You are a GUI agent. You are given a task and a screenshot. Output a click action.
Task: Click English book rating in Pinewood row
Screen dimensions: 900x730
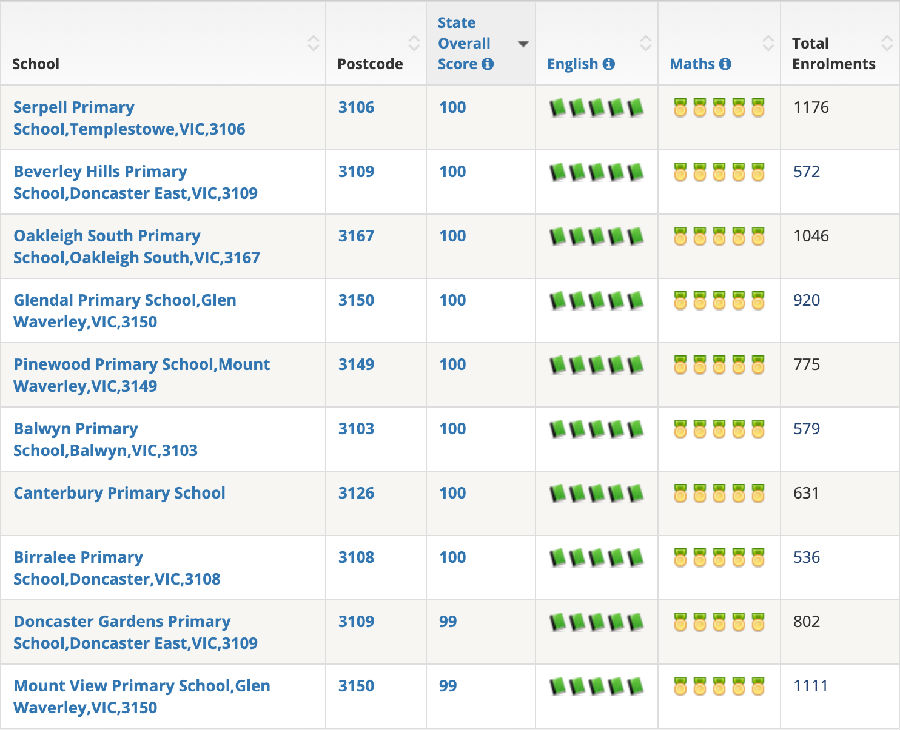[596, 365]
